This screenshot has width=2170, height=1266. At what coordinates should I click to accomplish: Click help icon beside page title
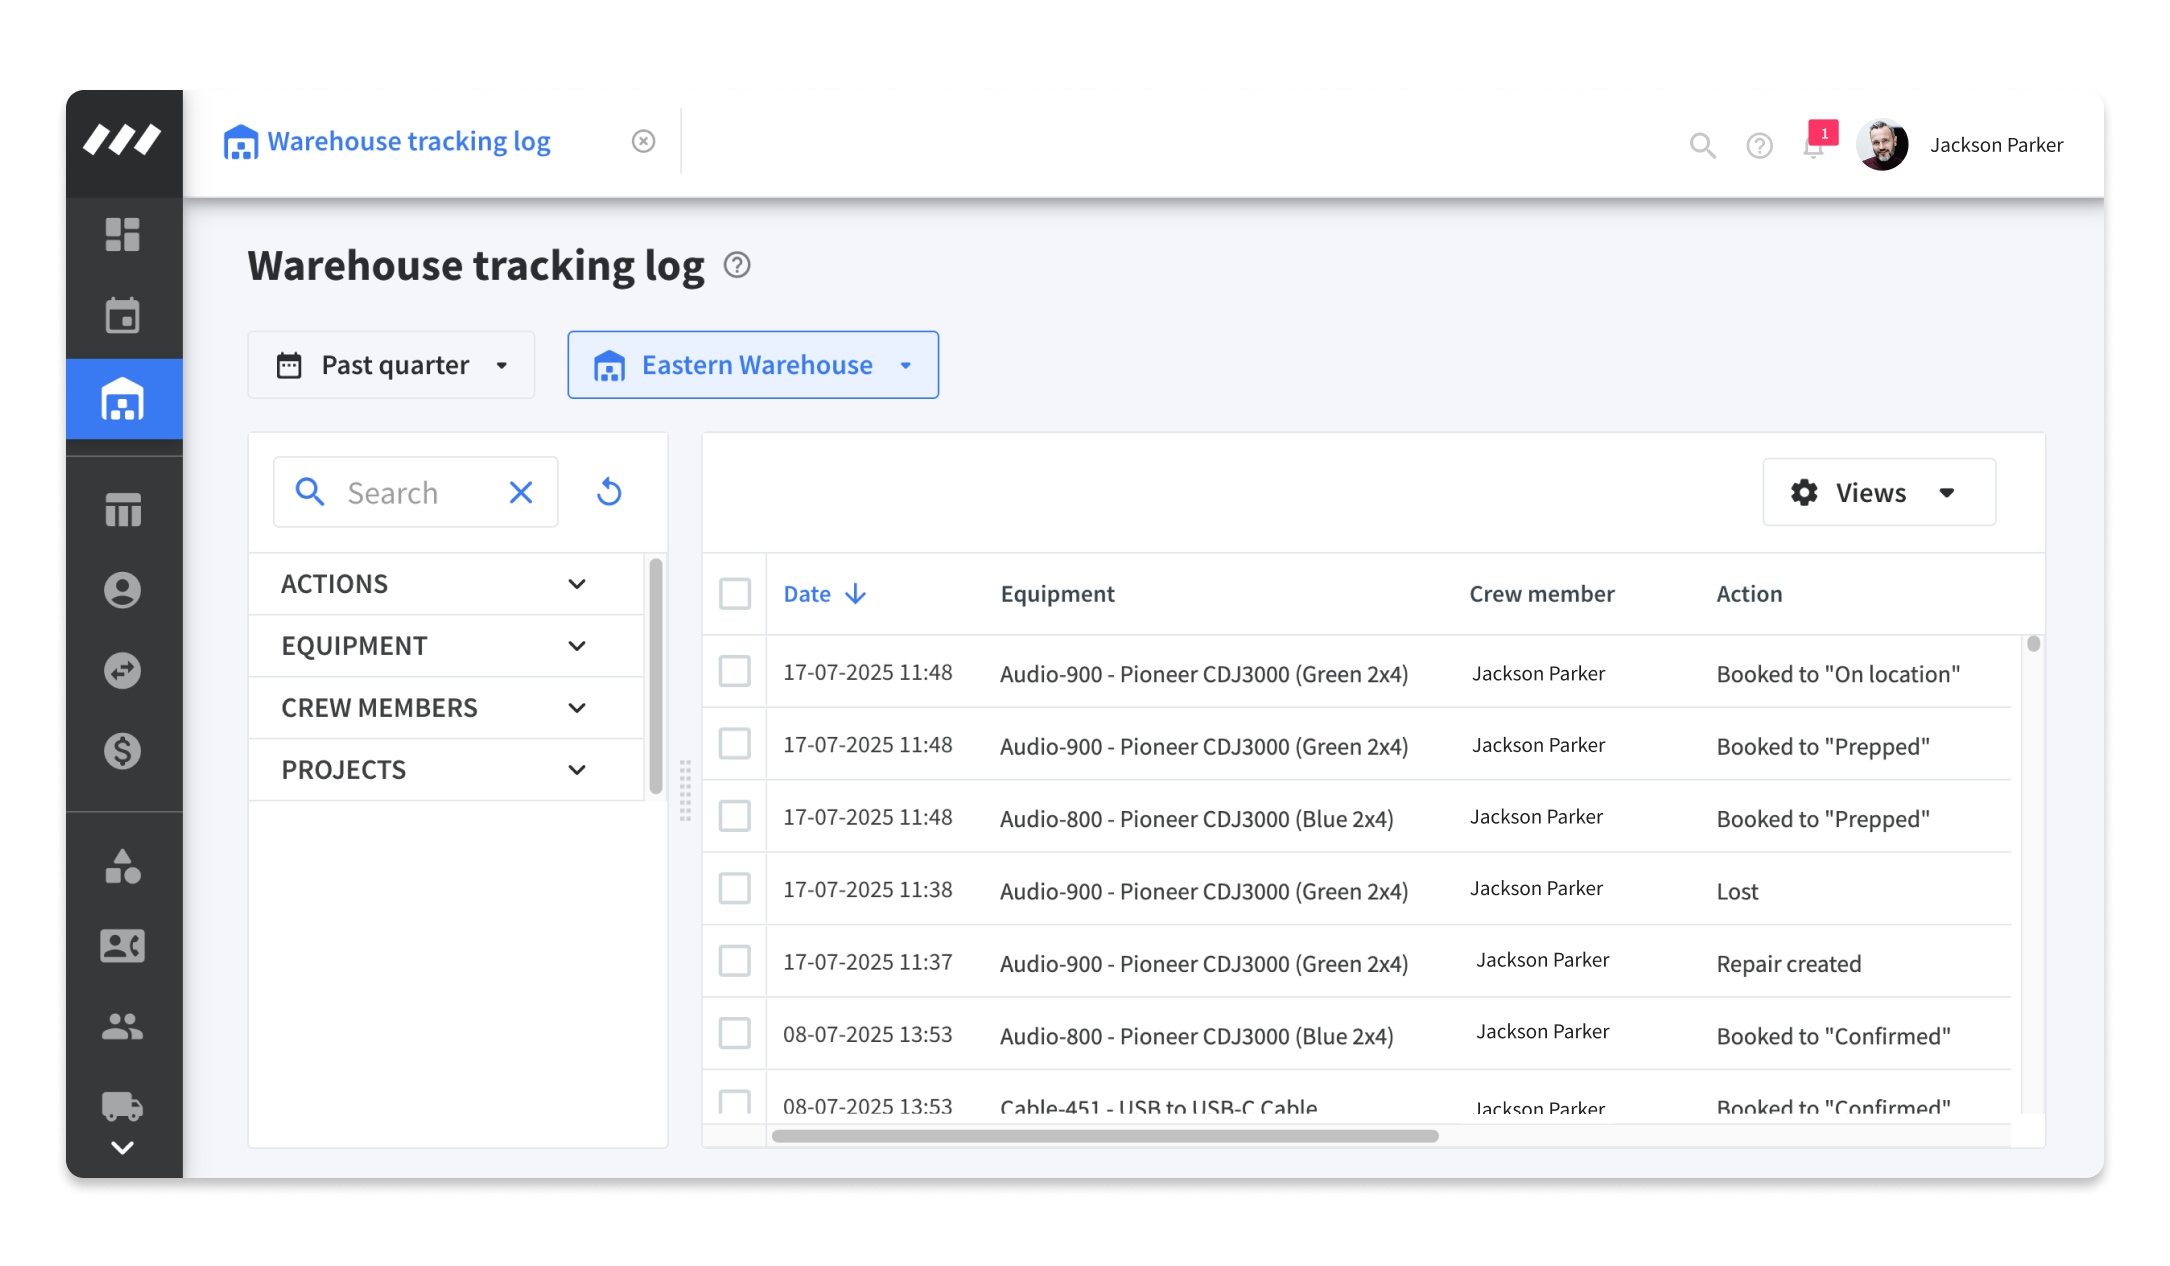click(x=737, y=265)
